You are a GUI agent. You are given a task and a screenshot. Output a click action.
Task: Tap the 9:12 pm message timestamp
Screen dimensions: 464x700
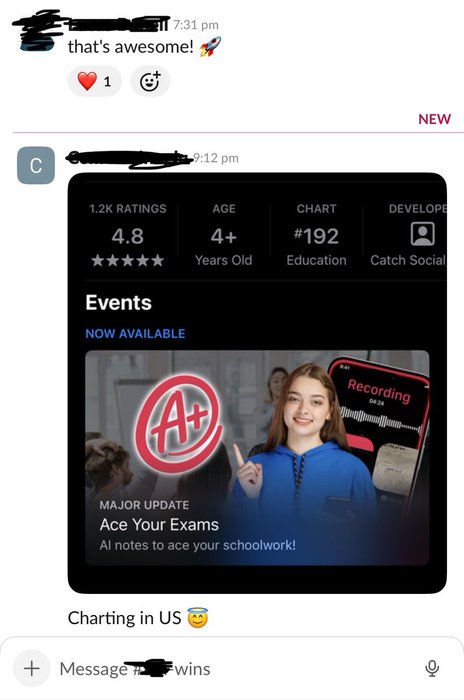216,158
